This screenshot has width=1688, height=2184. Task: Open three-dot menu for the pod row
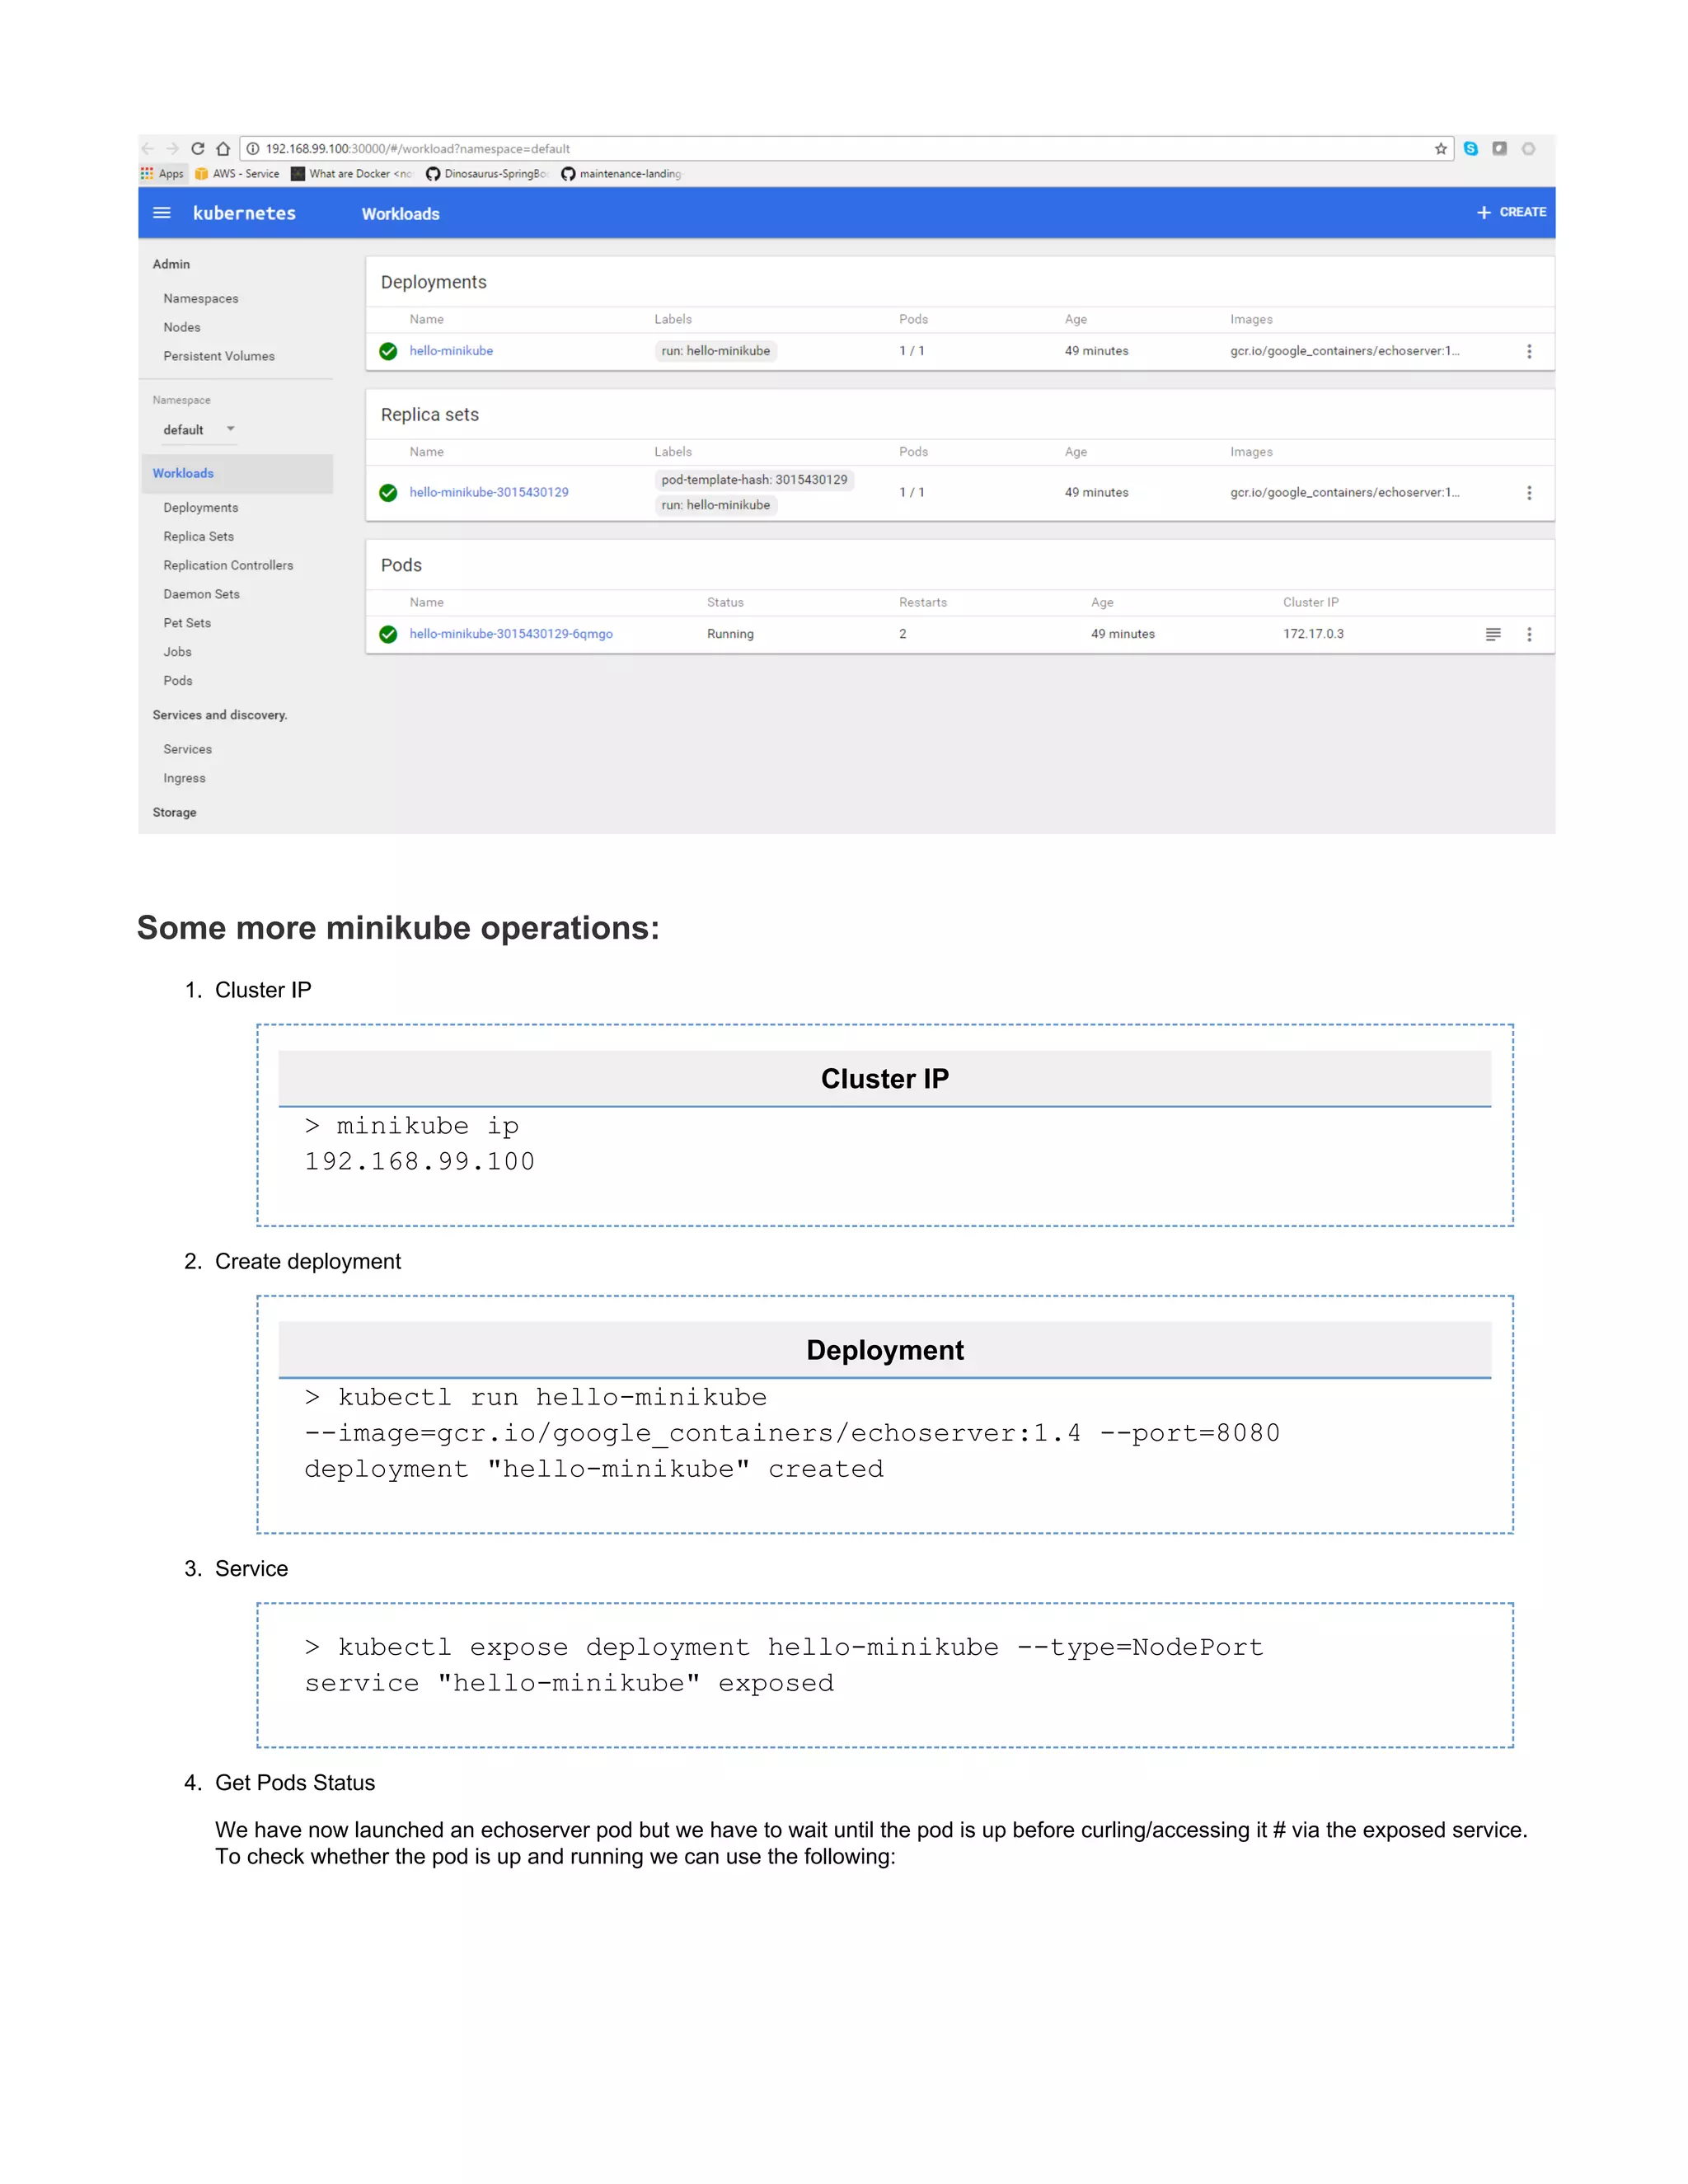click(1528, 634)
